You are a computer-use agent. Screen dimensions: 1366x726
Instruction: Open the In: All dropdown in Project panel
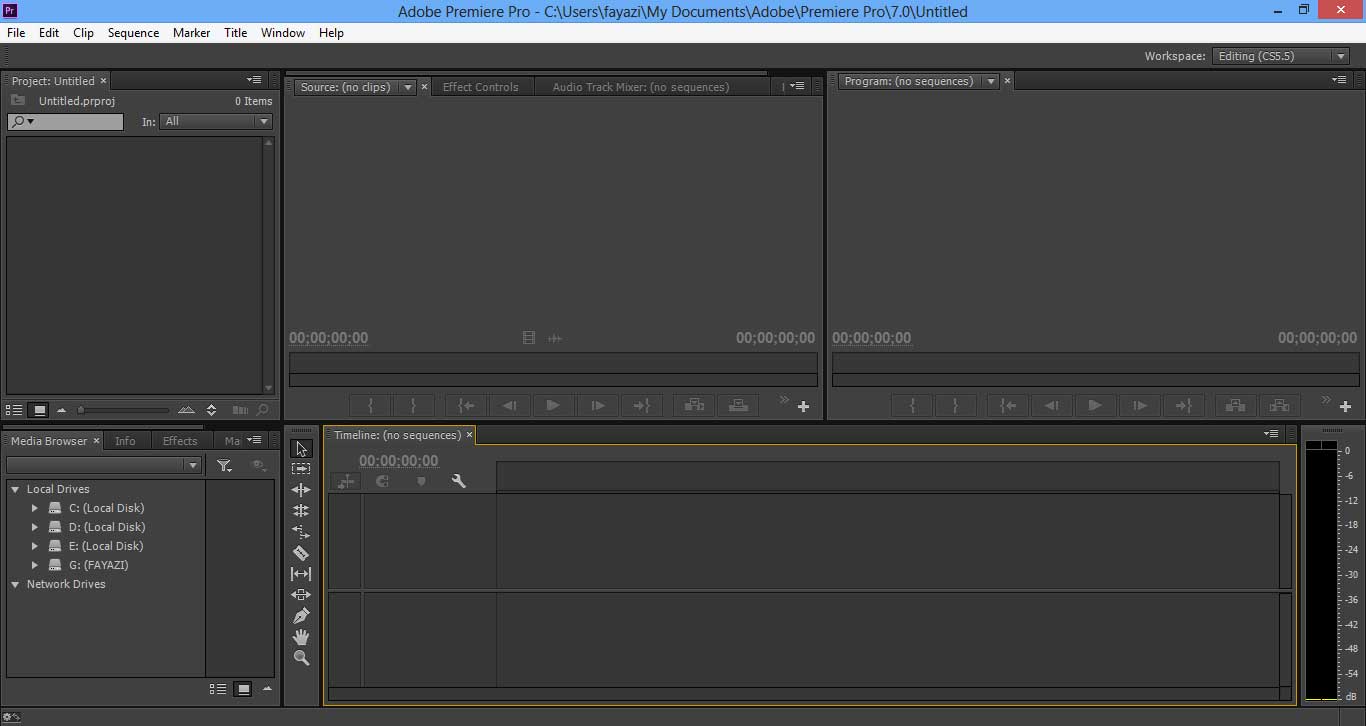click(x=216, y=121)
